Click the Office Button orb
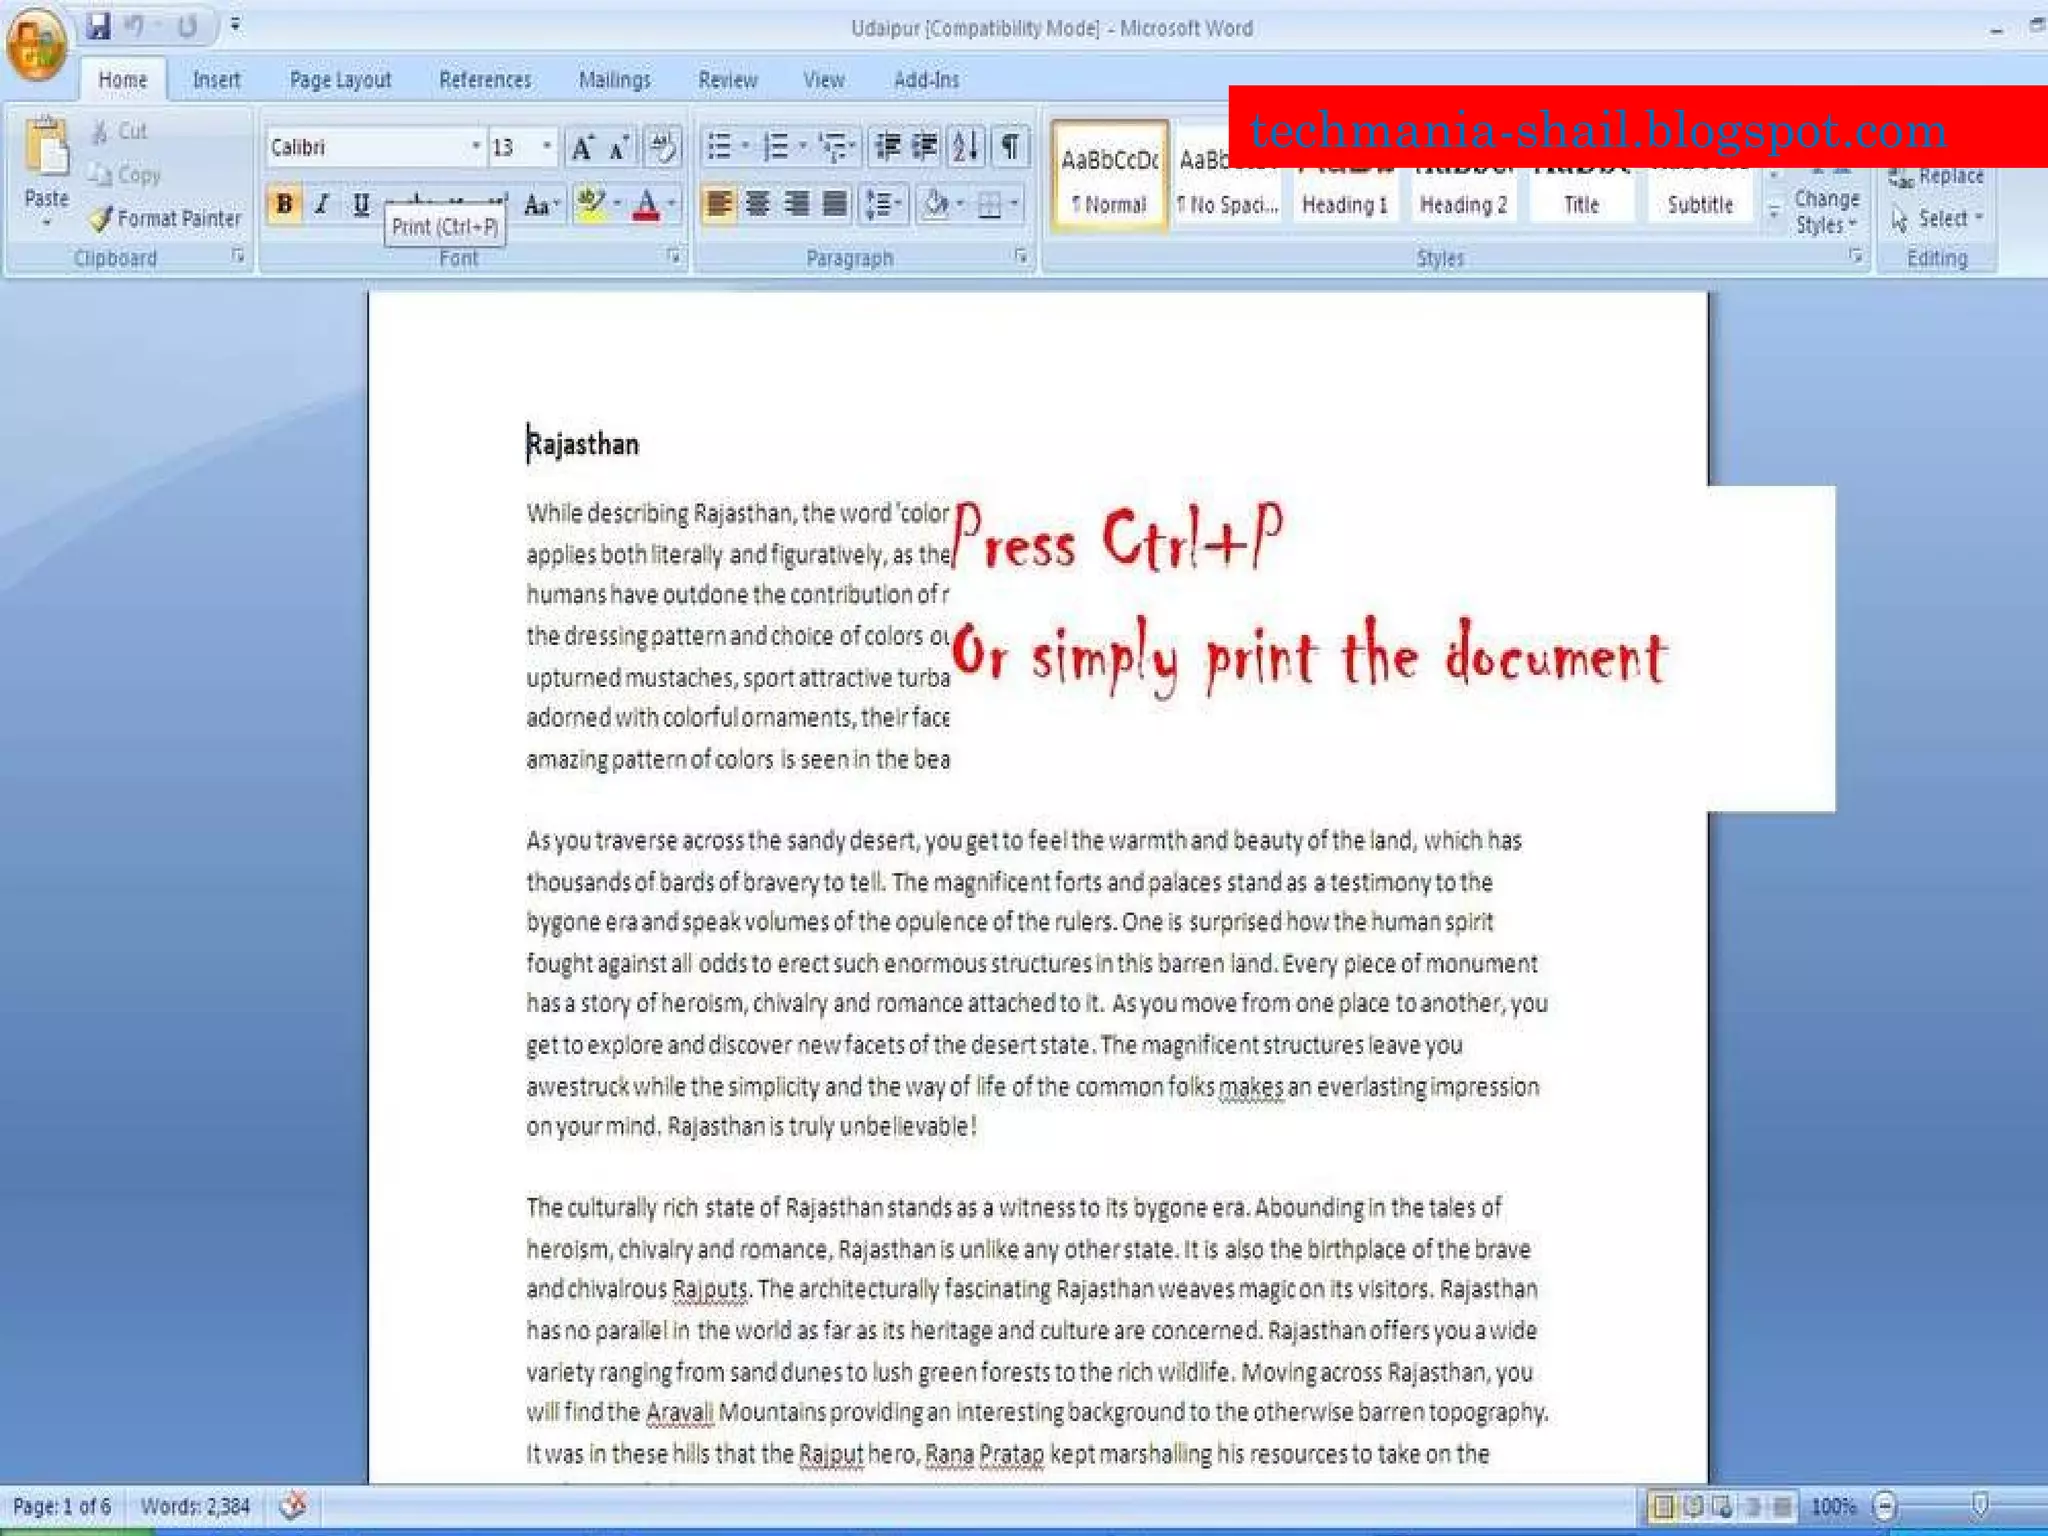Image resolution: width=2048 pixels, height=1536 pixels. coord(36,44)
